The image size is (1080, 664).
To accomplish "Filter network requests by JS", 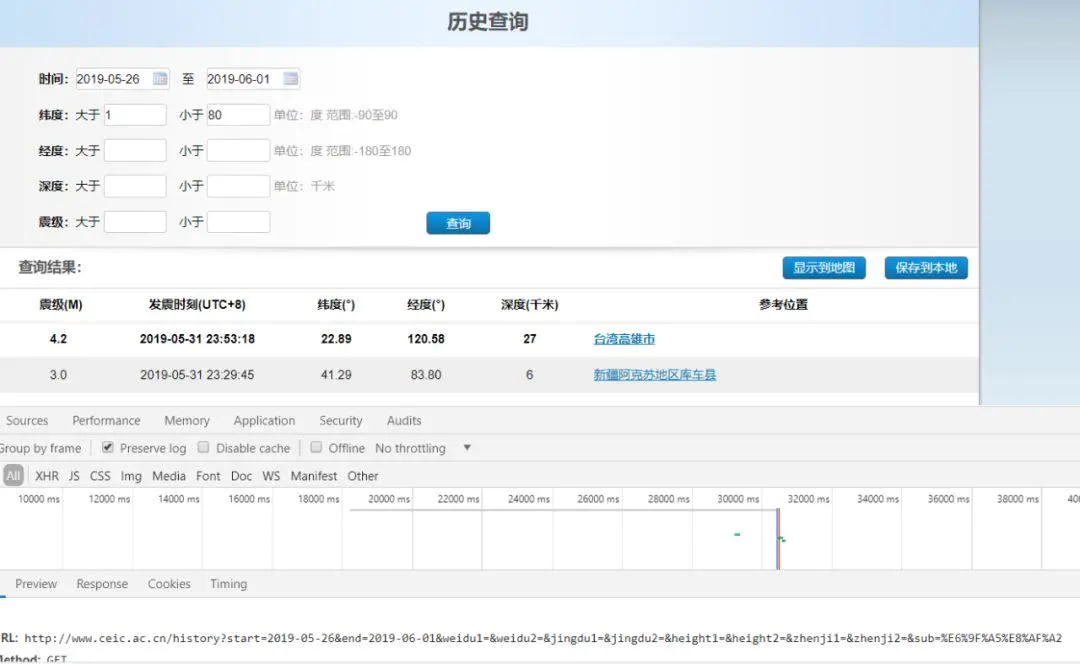I will pyautogui.click(x=74, y=476).
